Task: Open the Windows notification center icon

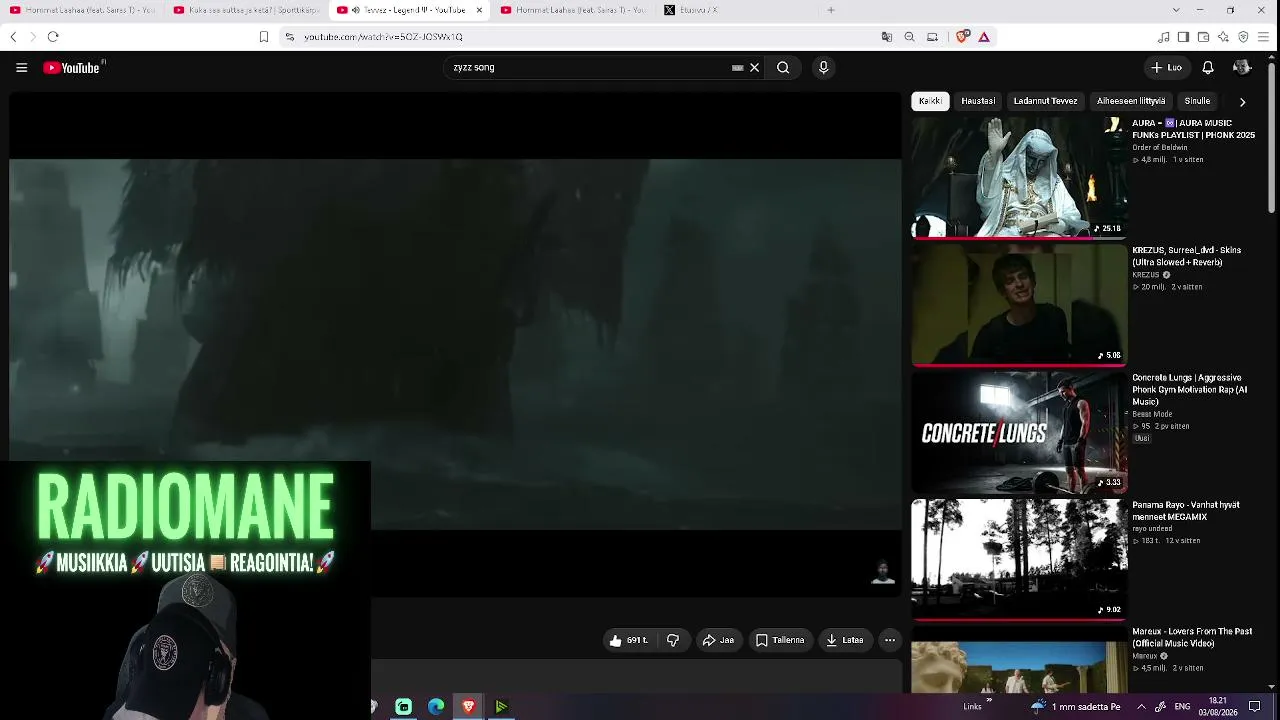Action: point(1255,707)
